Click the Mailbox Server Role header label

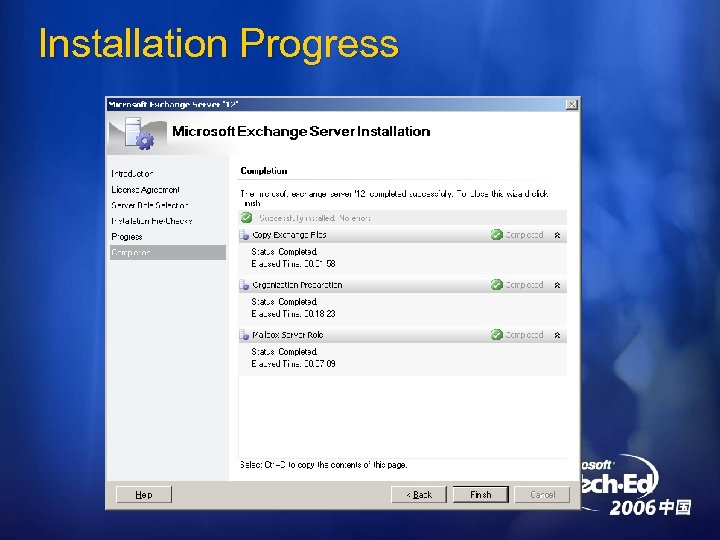pos(287,335)
